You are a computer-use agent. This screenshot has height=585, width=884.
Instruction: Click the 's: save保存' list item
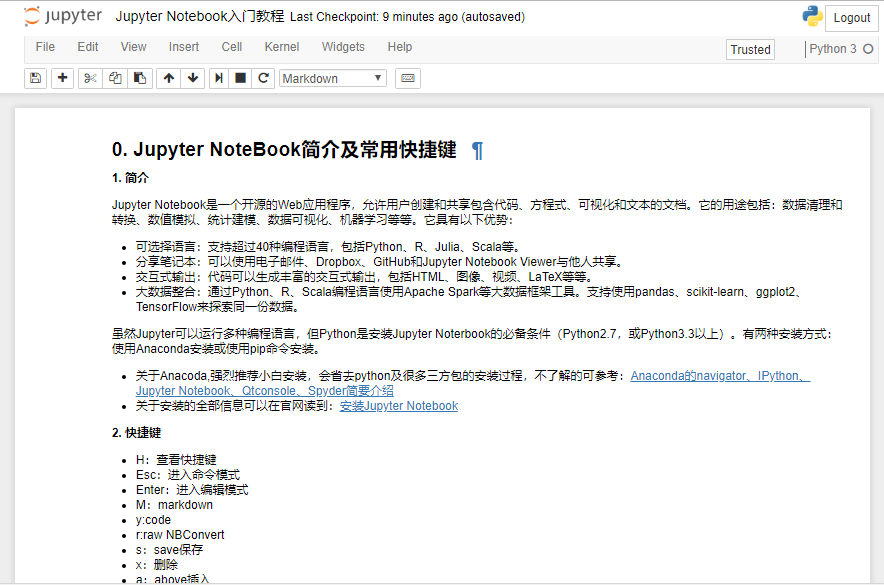[169, 550]
